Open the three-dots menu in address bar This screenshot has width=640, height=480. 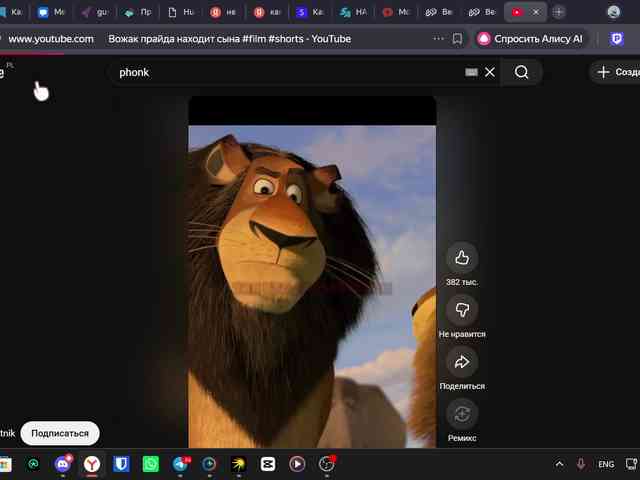(438, 39)
